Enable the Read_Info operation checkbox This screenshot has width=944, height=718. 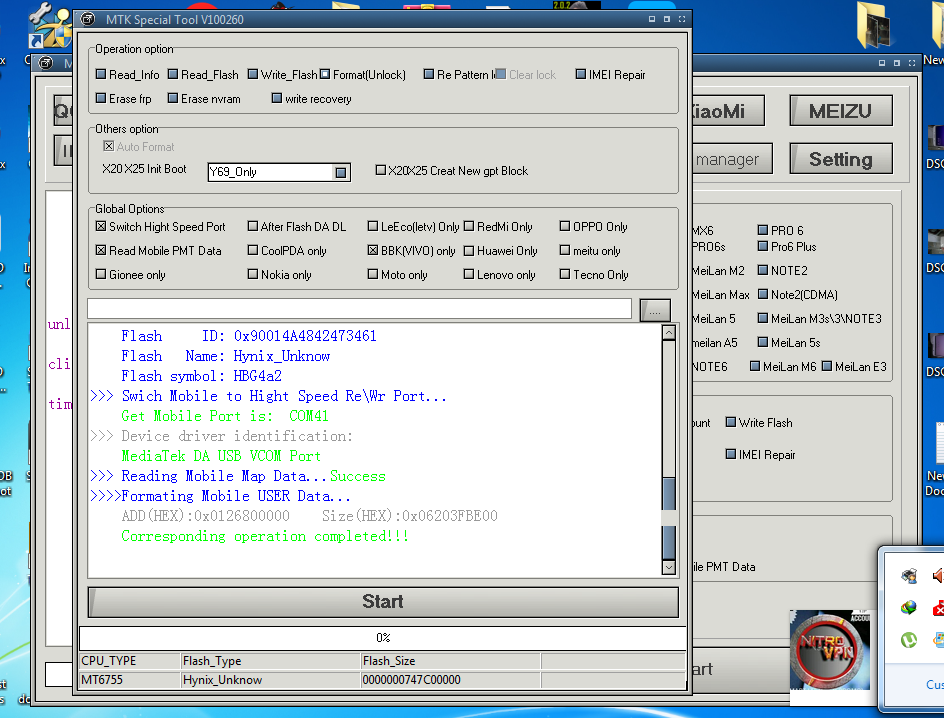pos(101,75)
